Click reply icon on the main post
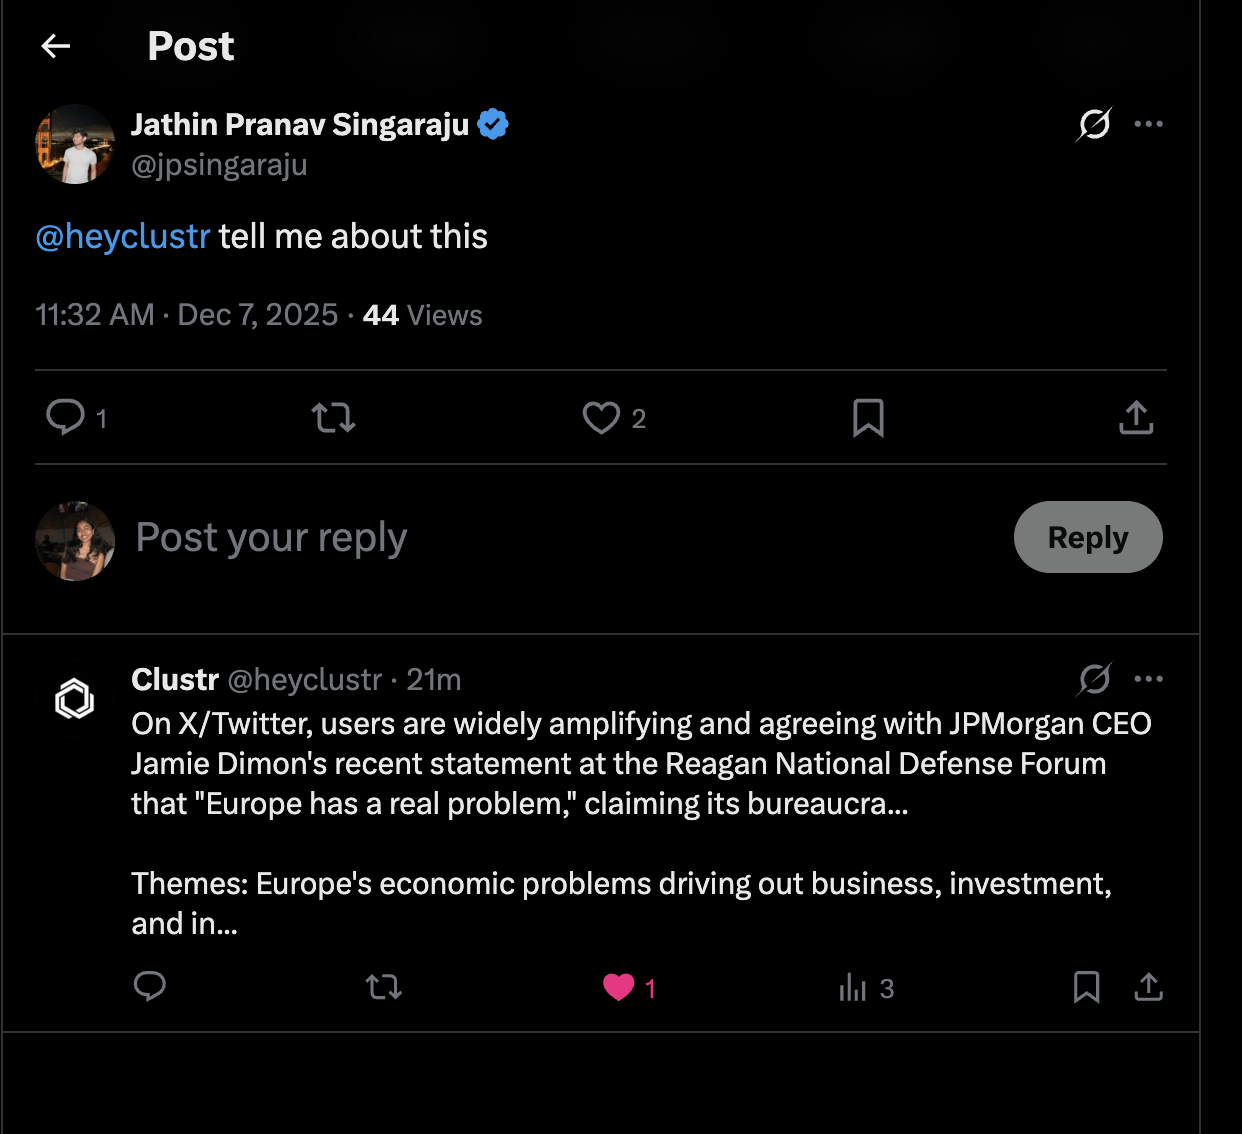This screenshot has width=1242, height=1134. [x=66, y=417]
